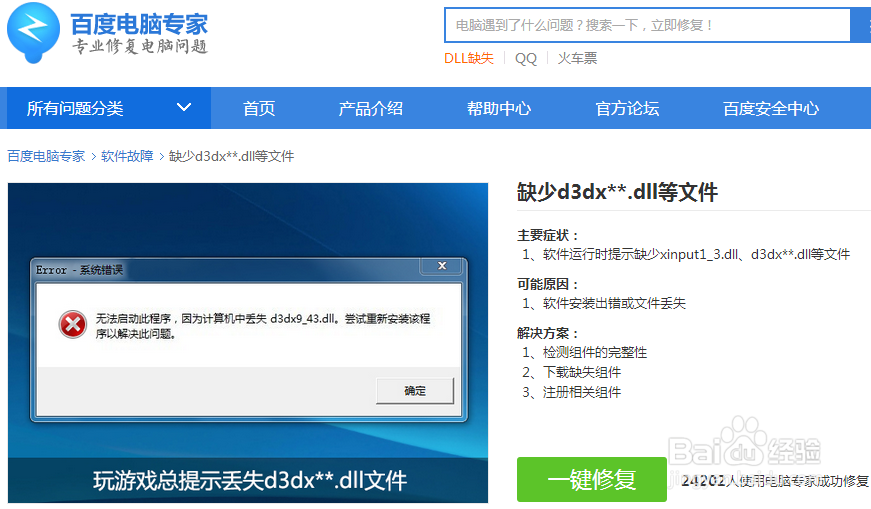Open the 产品介绍 navigation tab
871x509 pixels.
click(x=371, y=108)
